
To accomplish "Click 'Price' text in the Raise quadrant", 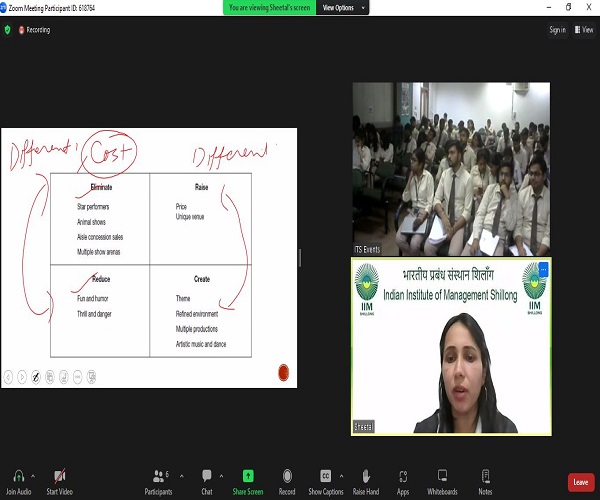I will 181,207.
